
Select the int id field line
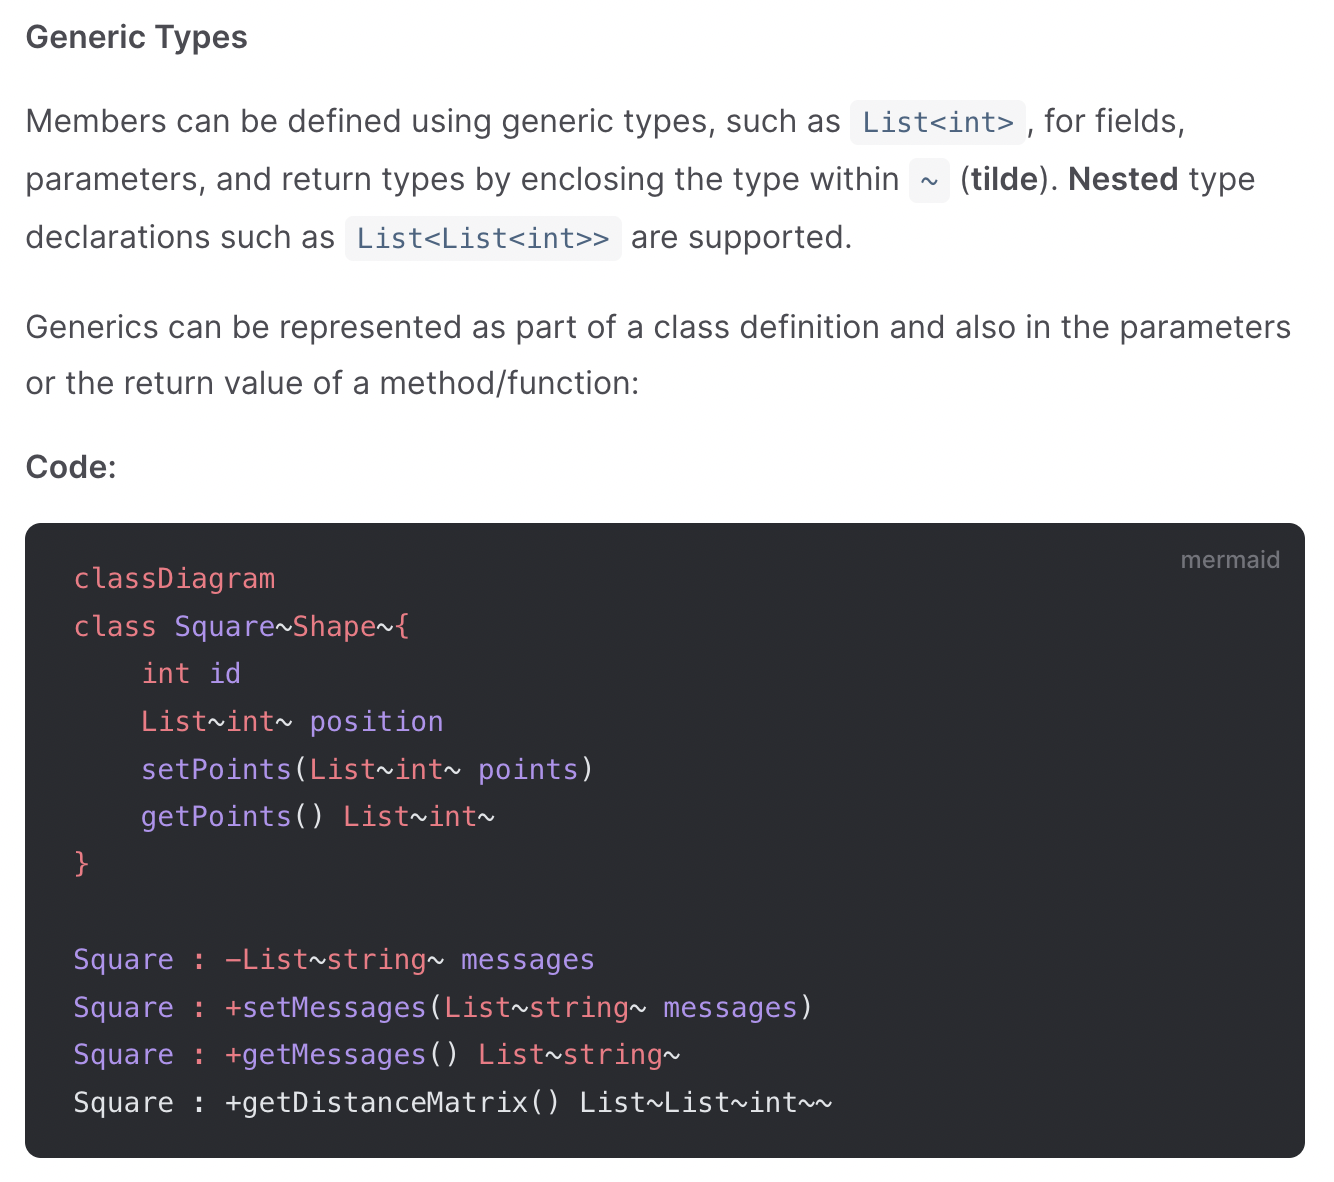[x=192, y=673]
